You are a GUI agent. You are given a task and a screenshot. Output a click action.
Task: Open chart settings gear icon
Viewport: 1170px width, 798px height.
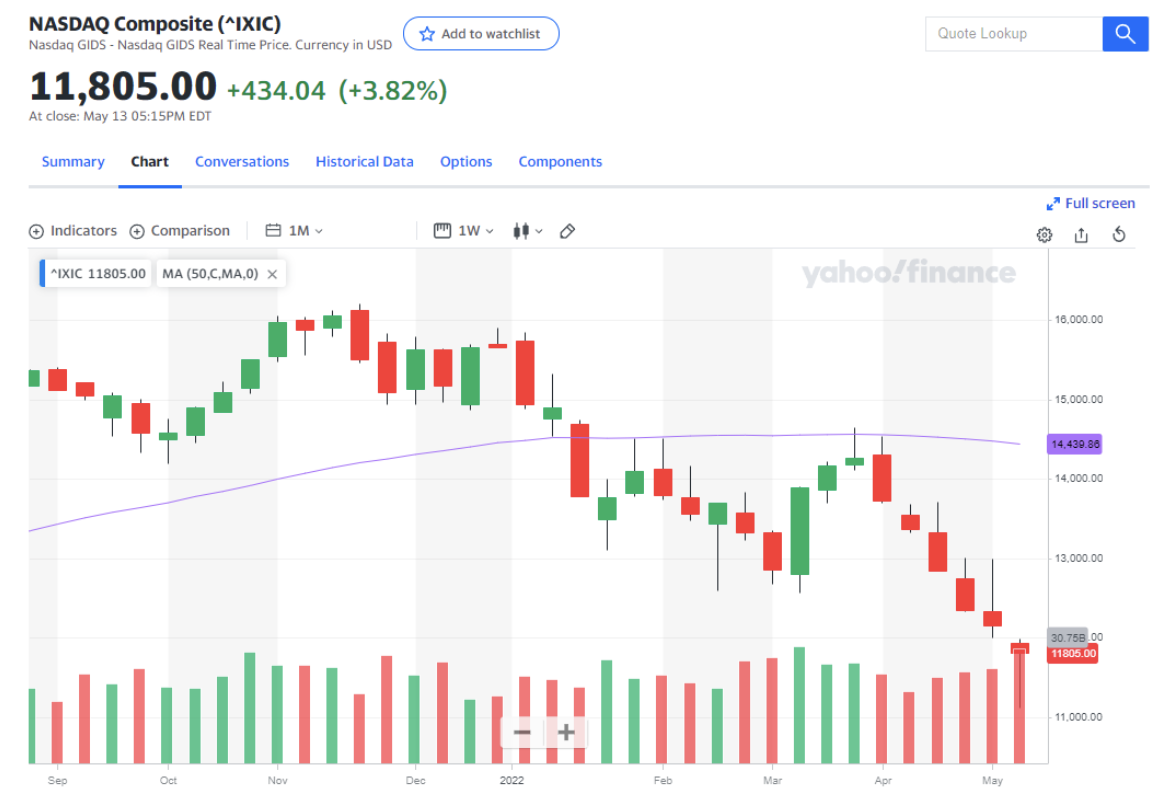click(x=1044, y=235)
